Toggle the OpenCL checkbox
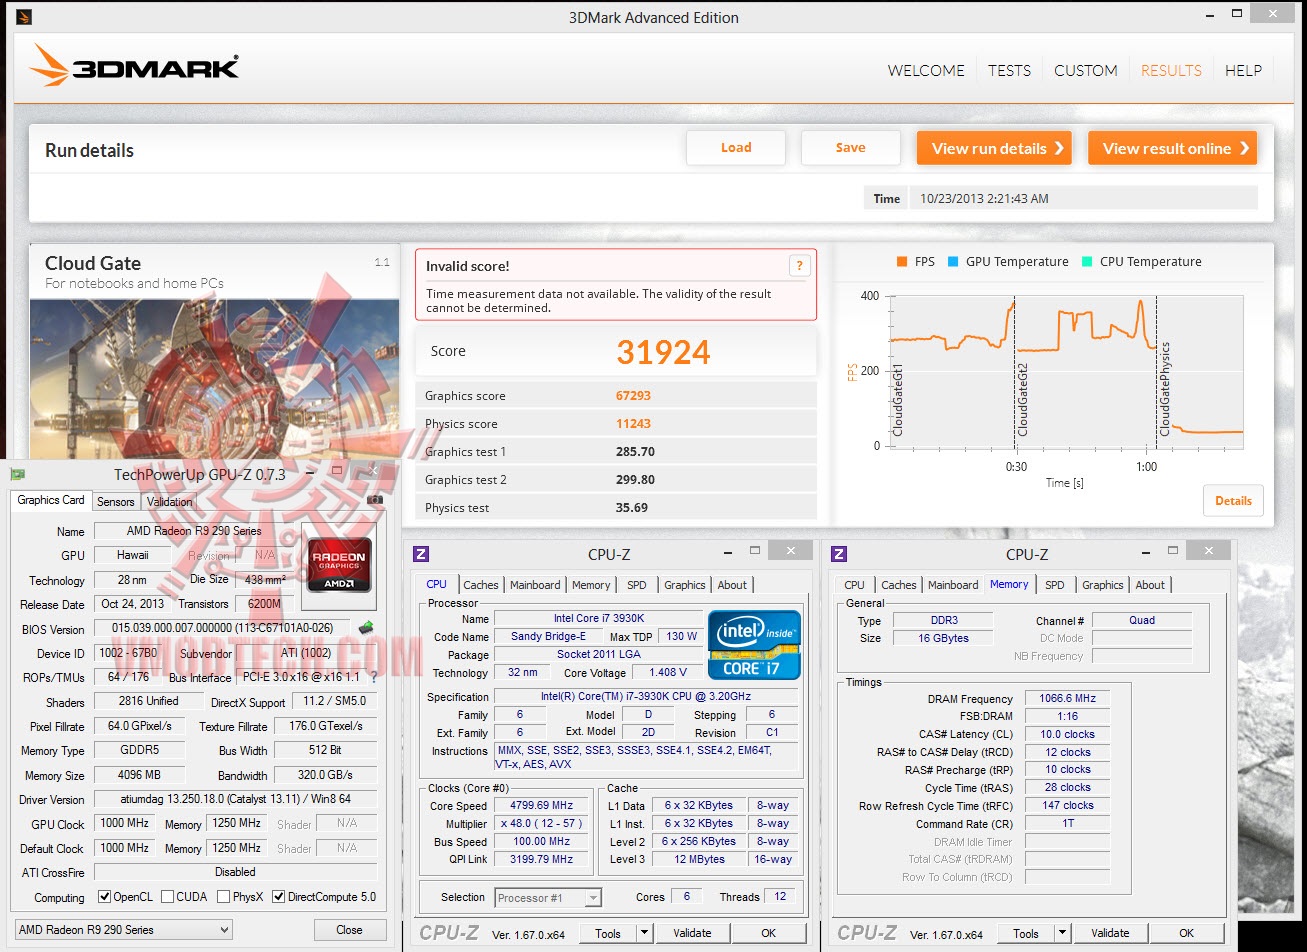This screenshot has width=1307, height=952. (x=104, y=897)
